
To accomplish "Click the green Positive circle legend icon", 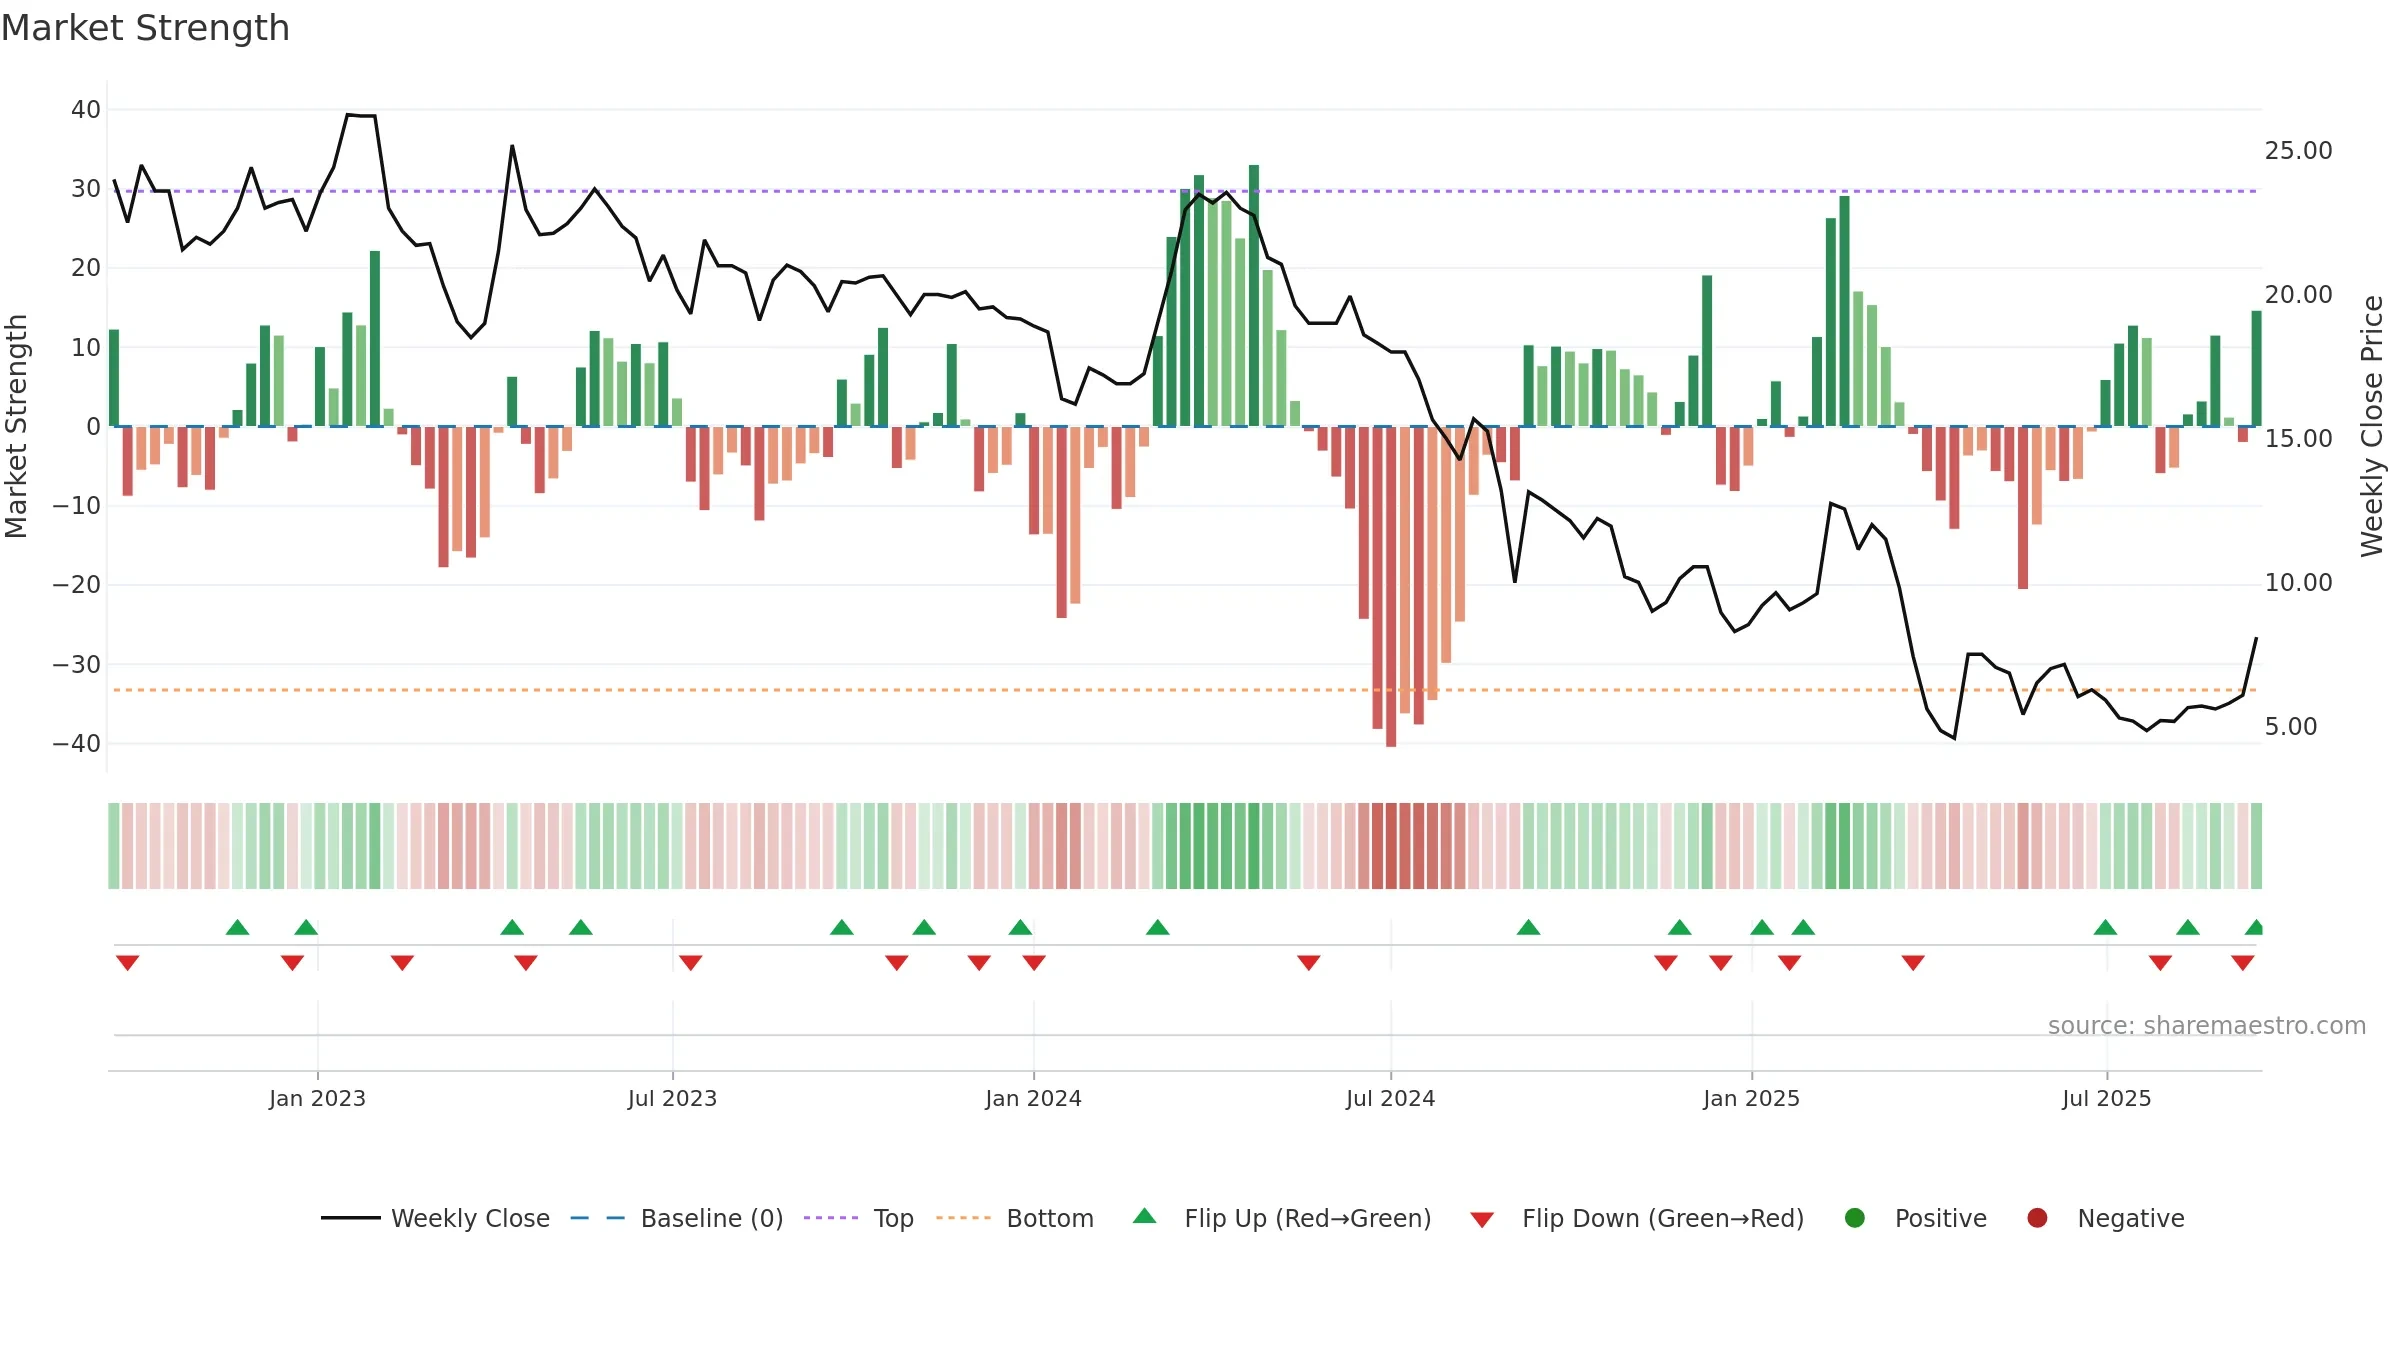I will (x=1855, y=1218).
